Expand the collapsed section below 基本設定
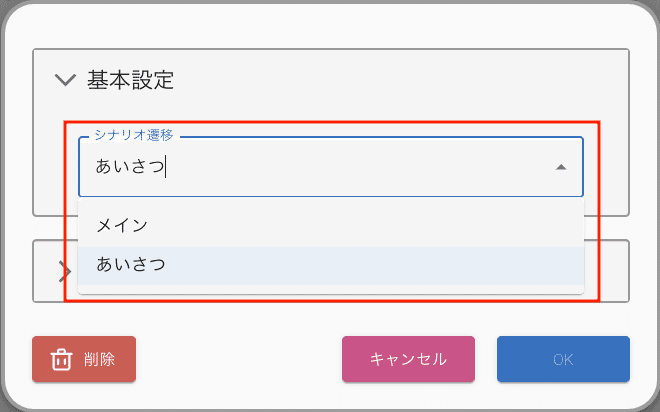660x412 pixels. (x=64, y=271)
